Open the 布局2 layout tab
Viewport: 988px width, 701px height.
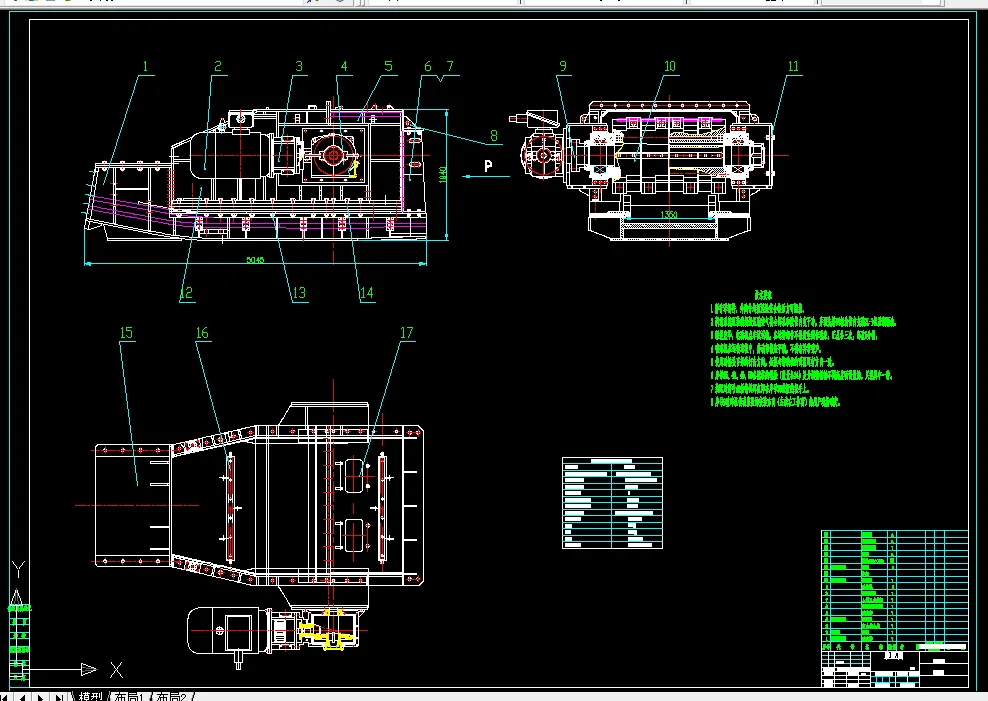click(x=171, y=697)
